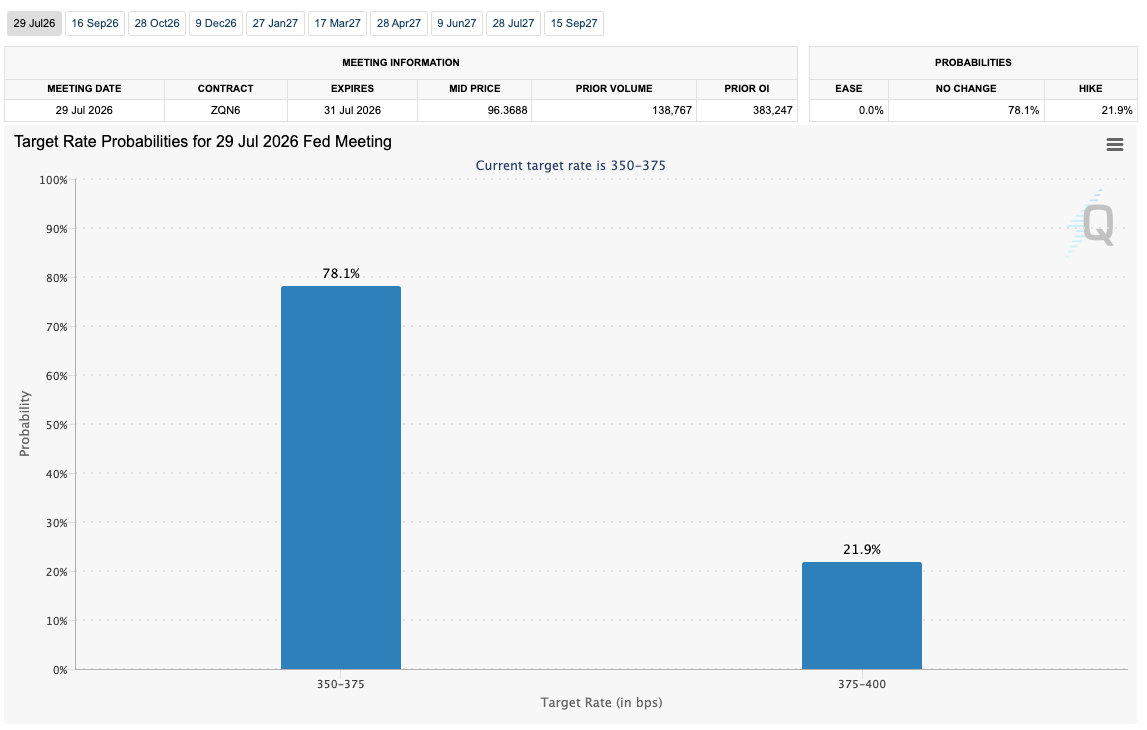
Task: Switch to the 16 Sep26 meeting tab
Action: click(x=95, y=23)
